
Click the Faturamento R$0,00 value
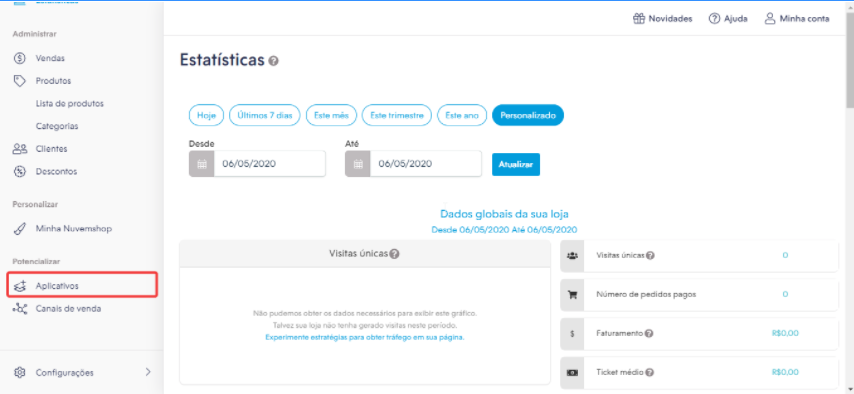tap(785, 334)
